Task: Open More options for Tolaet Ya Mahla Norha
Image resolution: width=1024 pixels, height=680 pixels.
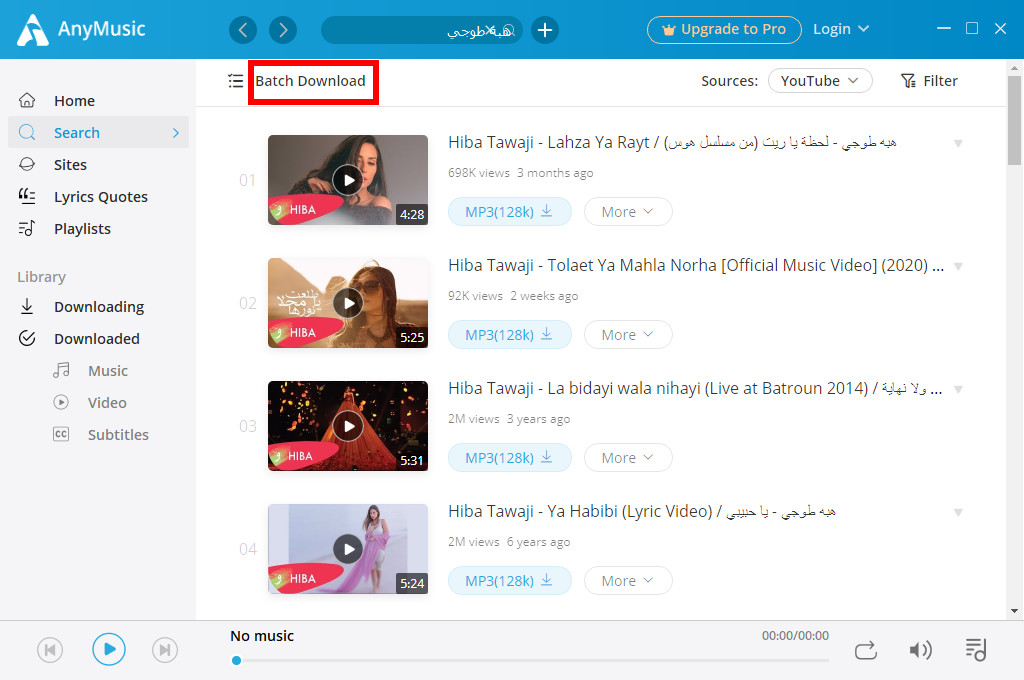Action: [628, 334]
